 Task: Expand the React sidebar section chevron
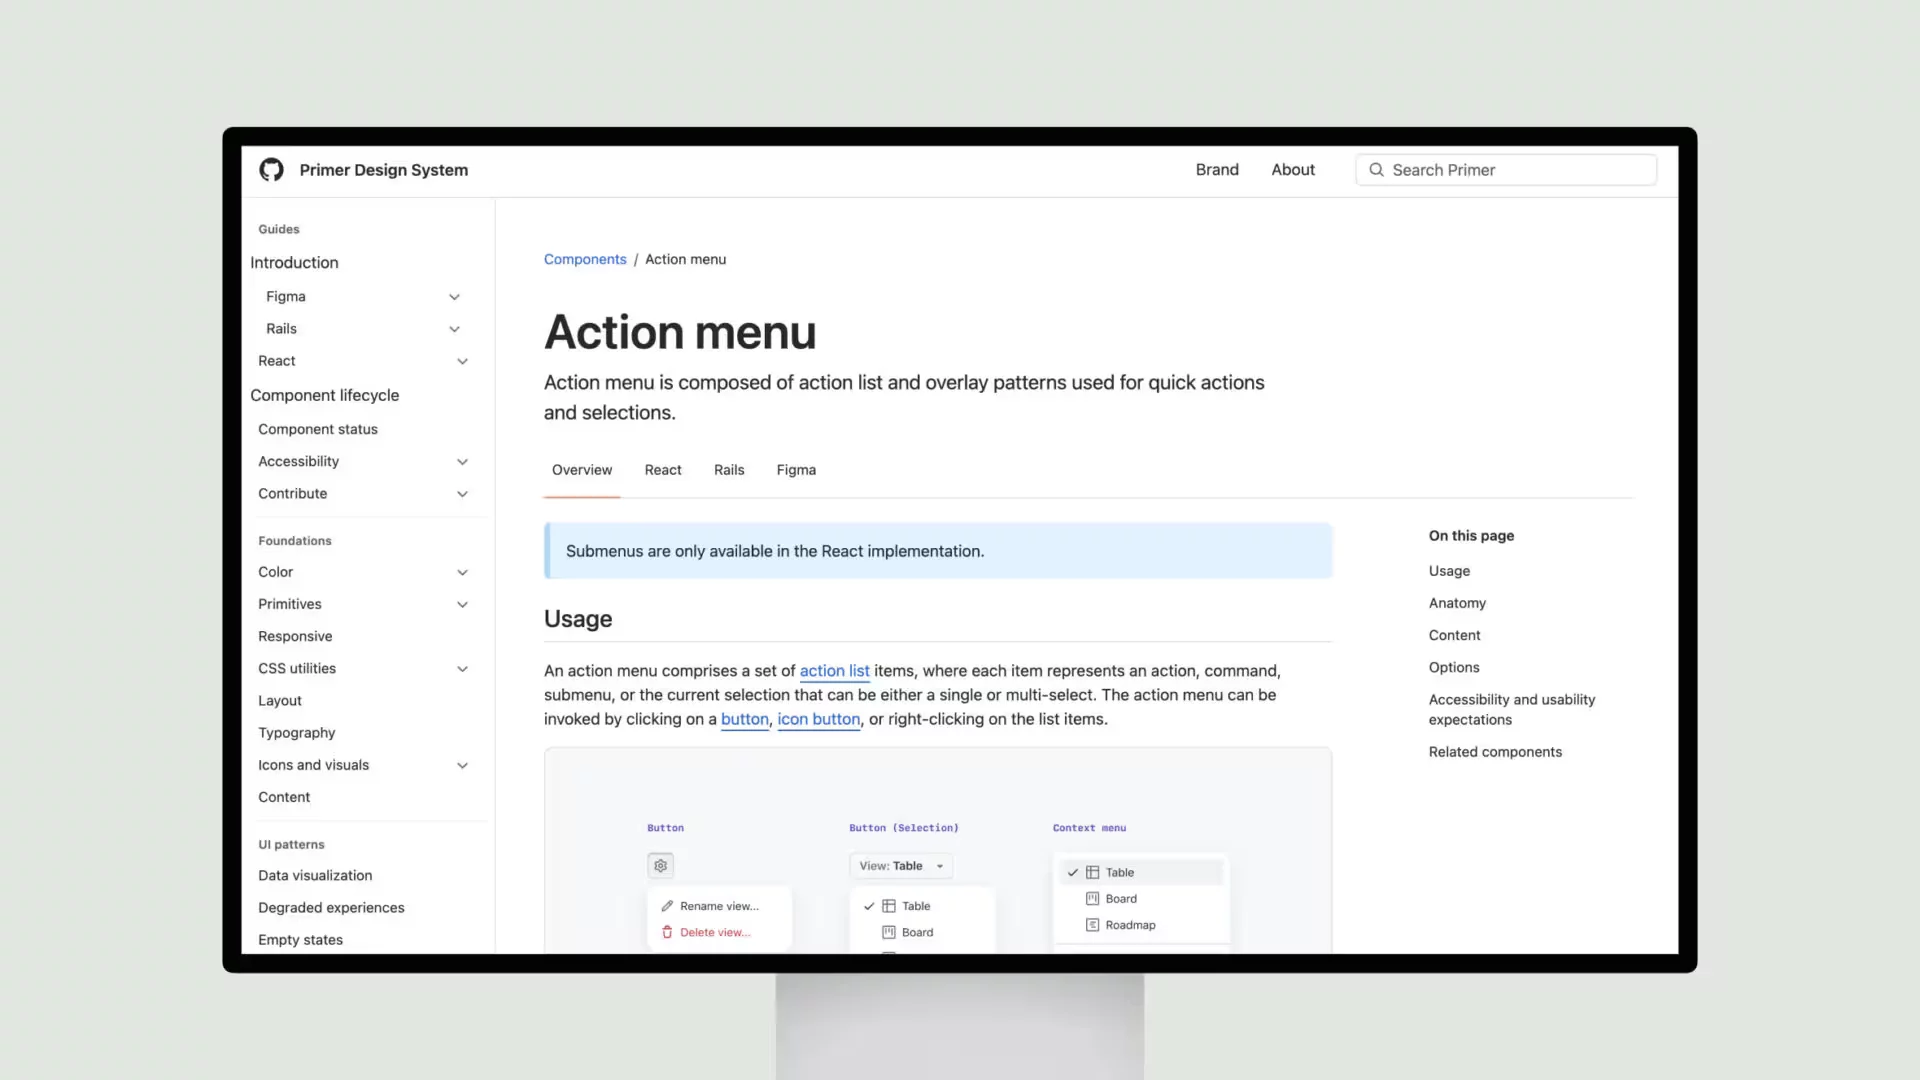462,361
